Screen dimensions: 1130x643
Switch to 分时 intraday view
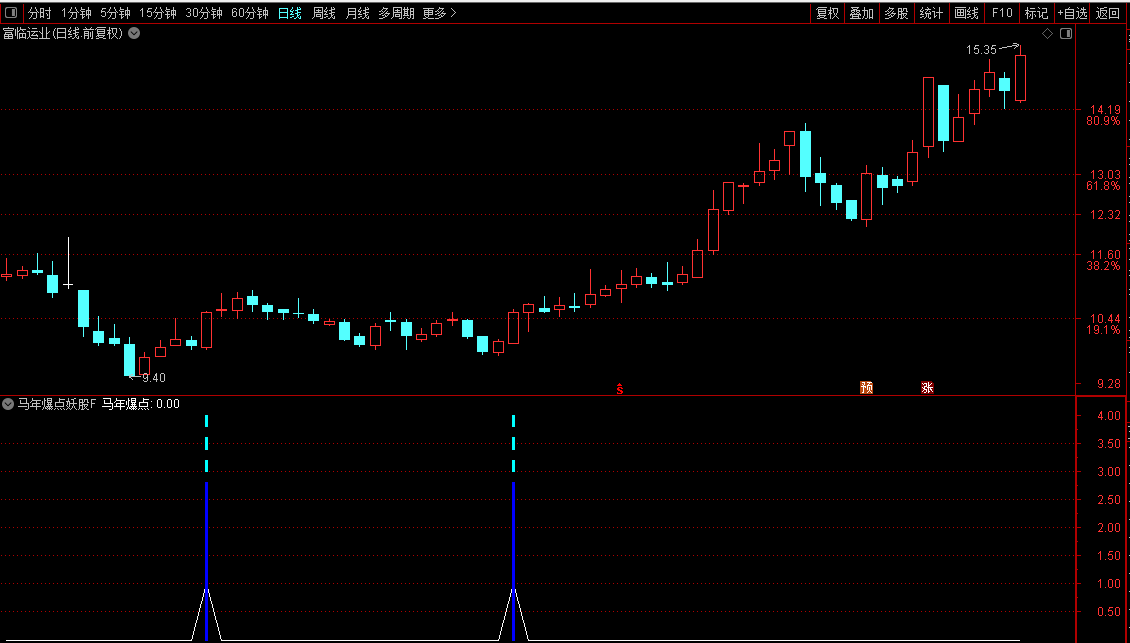click(x=40, y=13)
